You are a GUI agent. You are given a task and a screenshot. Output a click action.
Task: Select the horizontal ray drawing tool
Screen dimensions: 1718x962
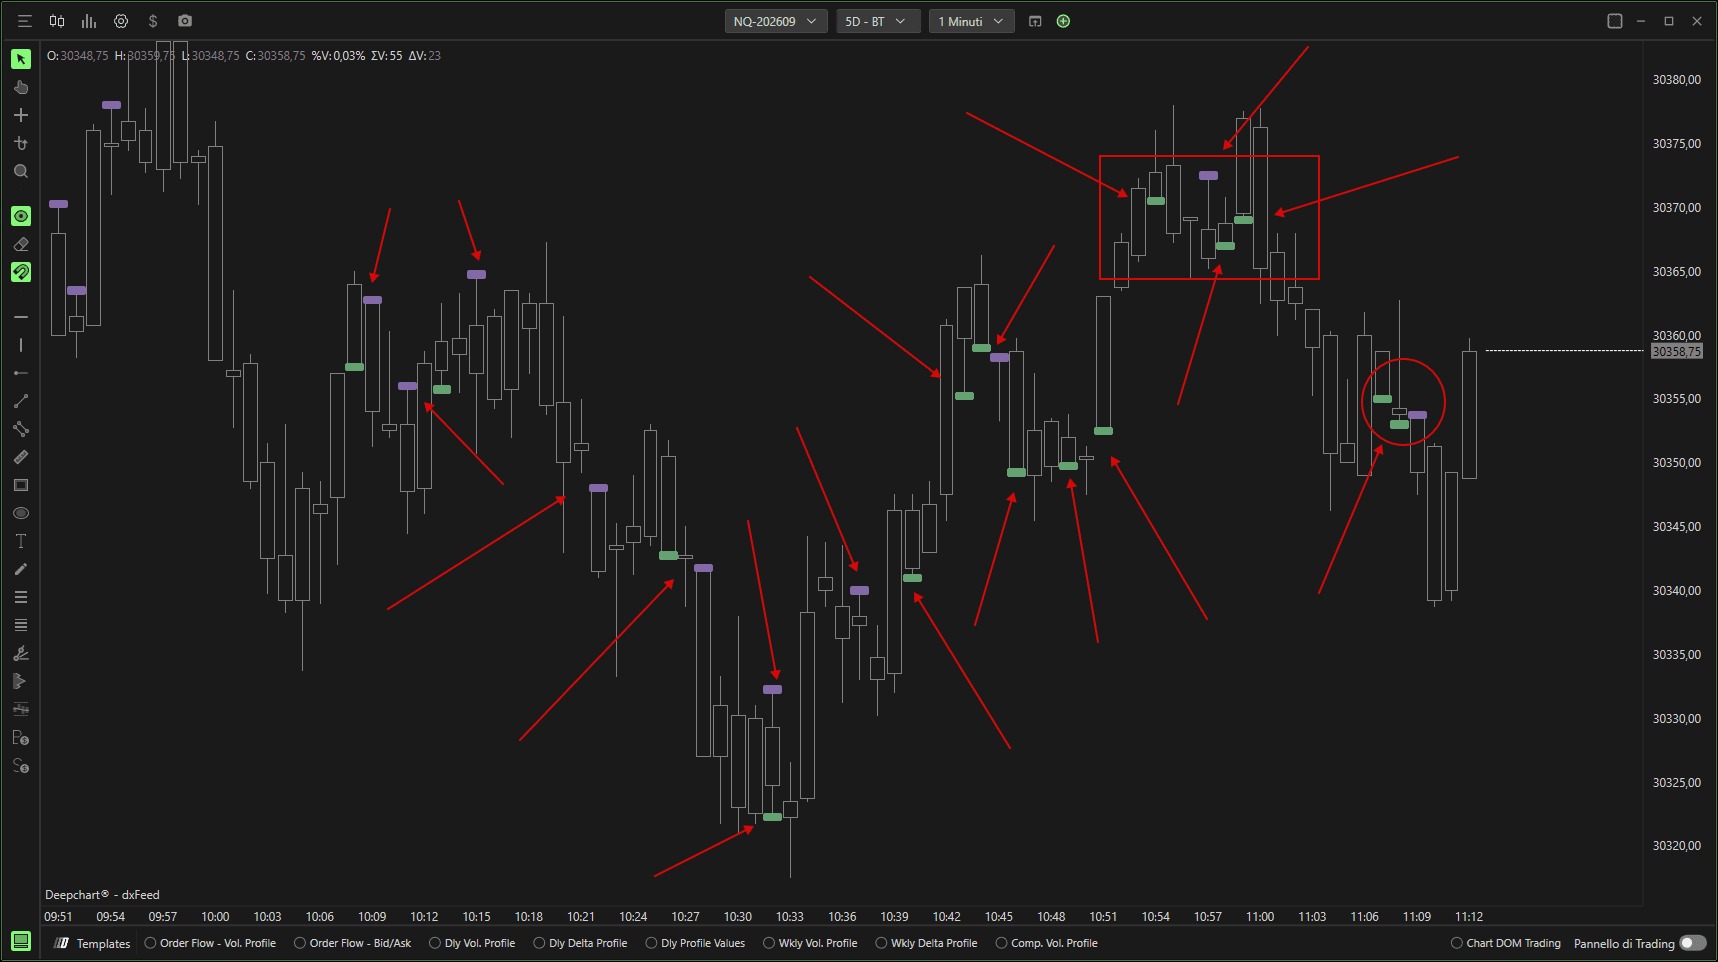pyautogui.click(x=21, y=373)
